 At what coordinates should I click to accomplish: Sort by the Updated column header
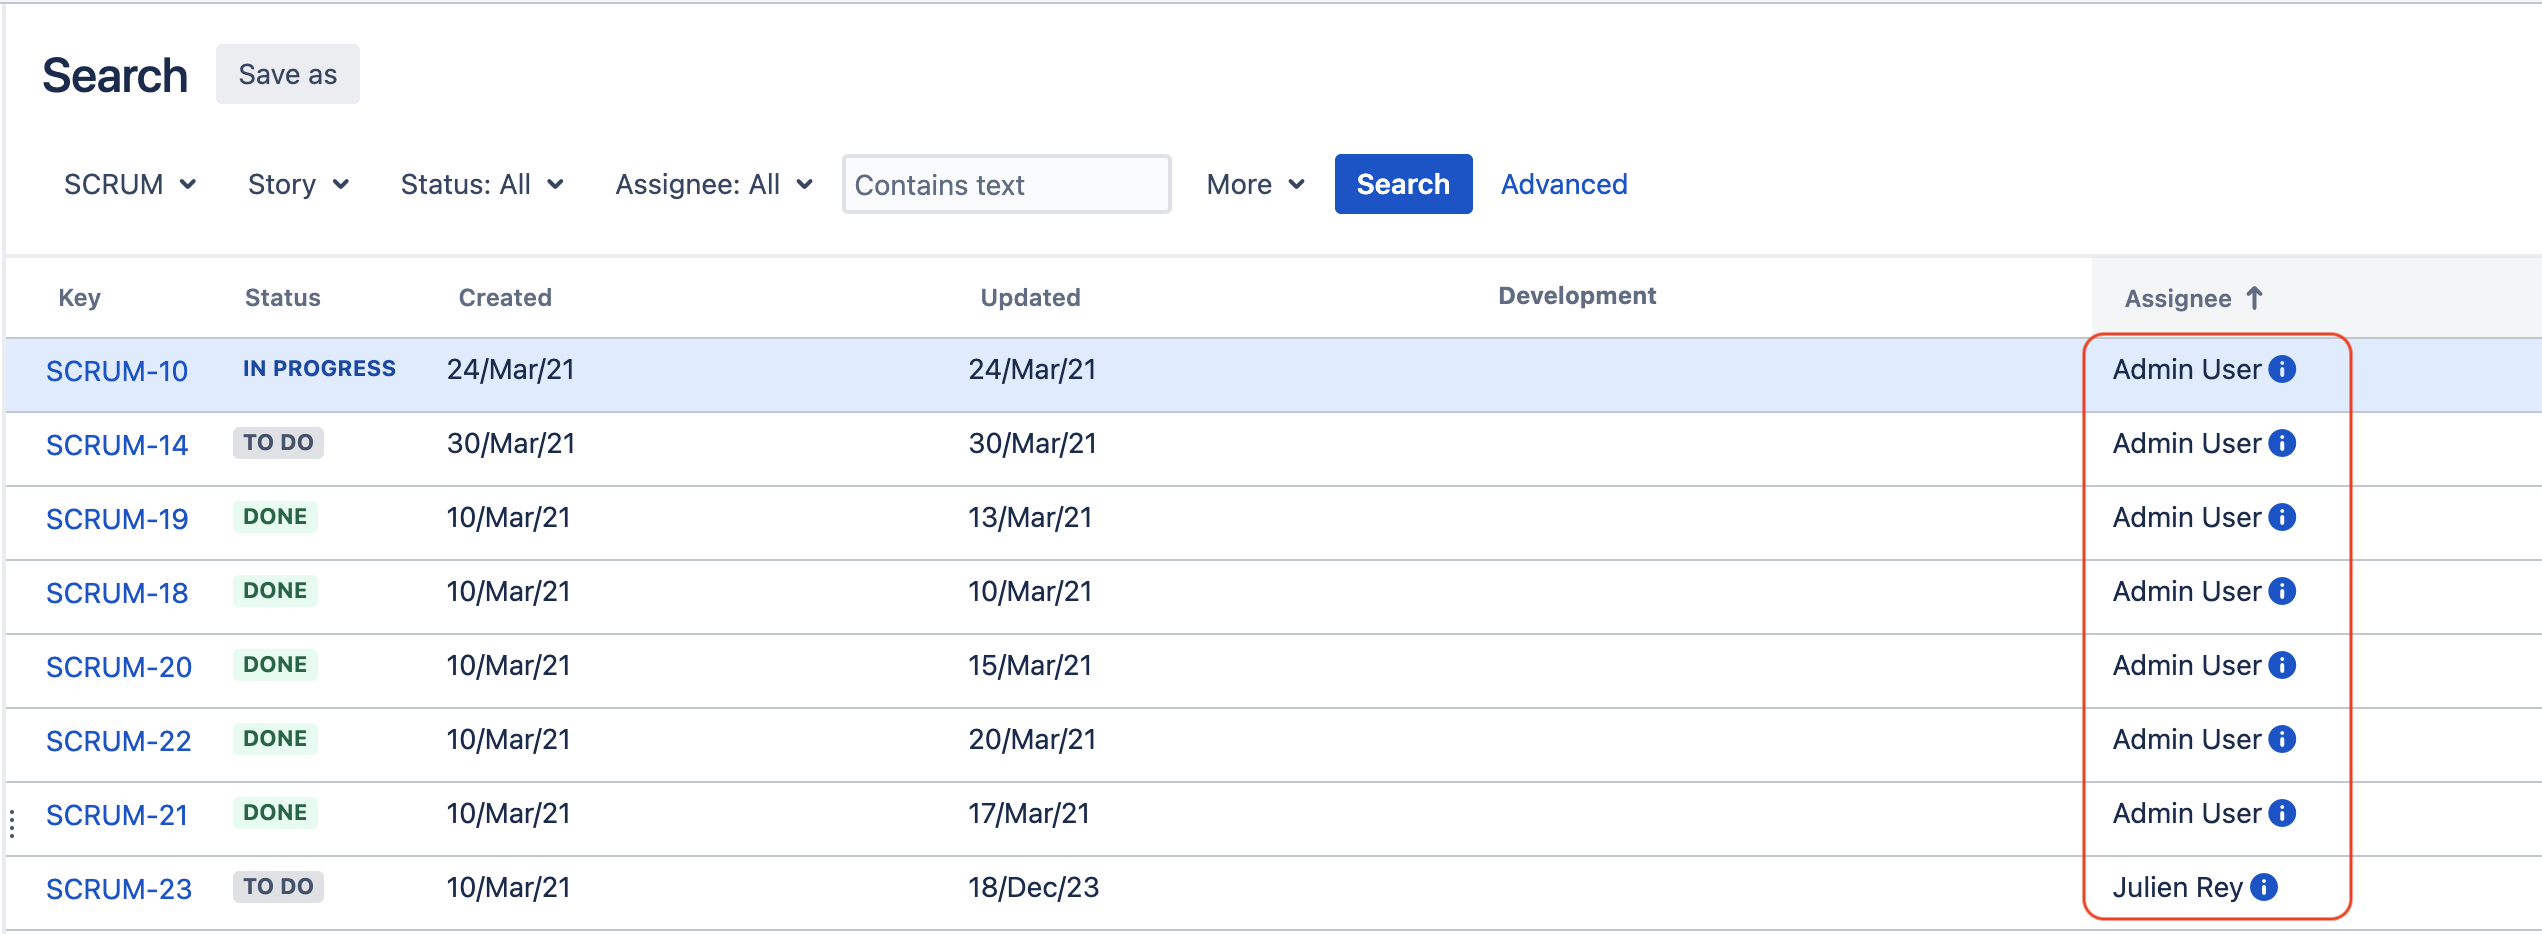pyautogui.click(x=1030, y=298)
